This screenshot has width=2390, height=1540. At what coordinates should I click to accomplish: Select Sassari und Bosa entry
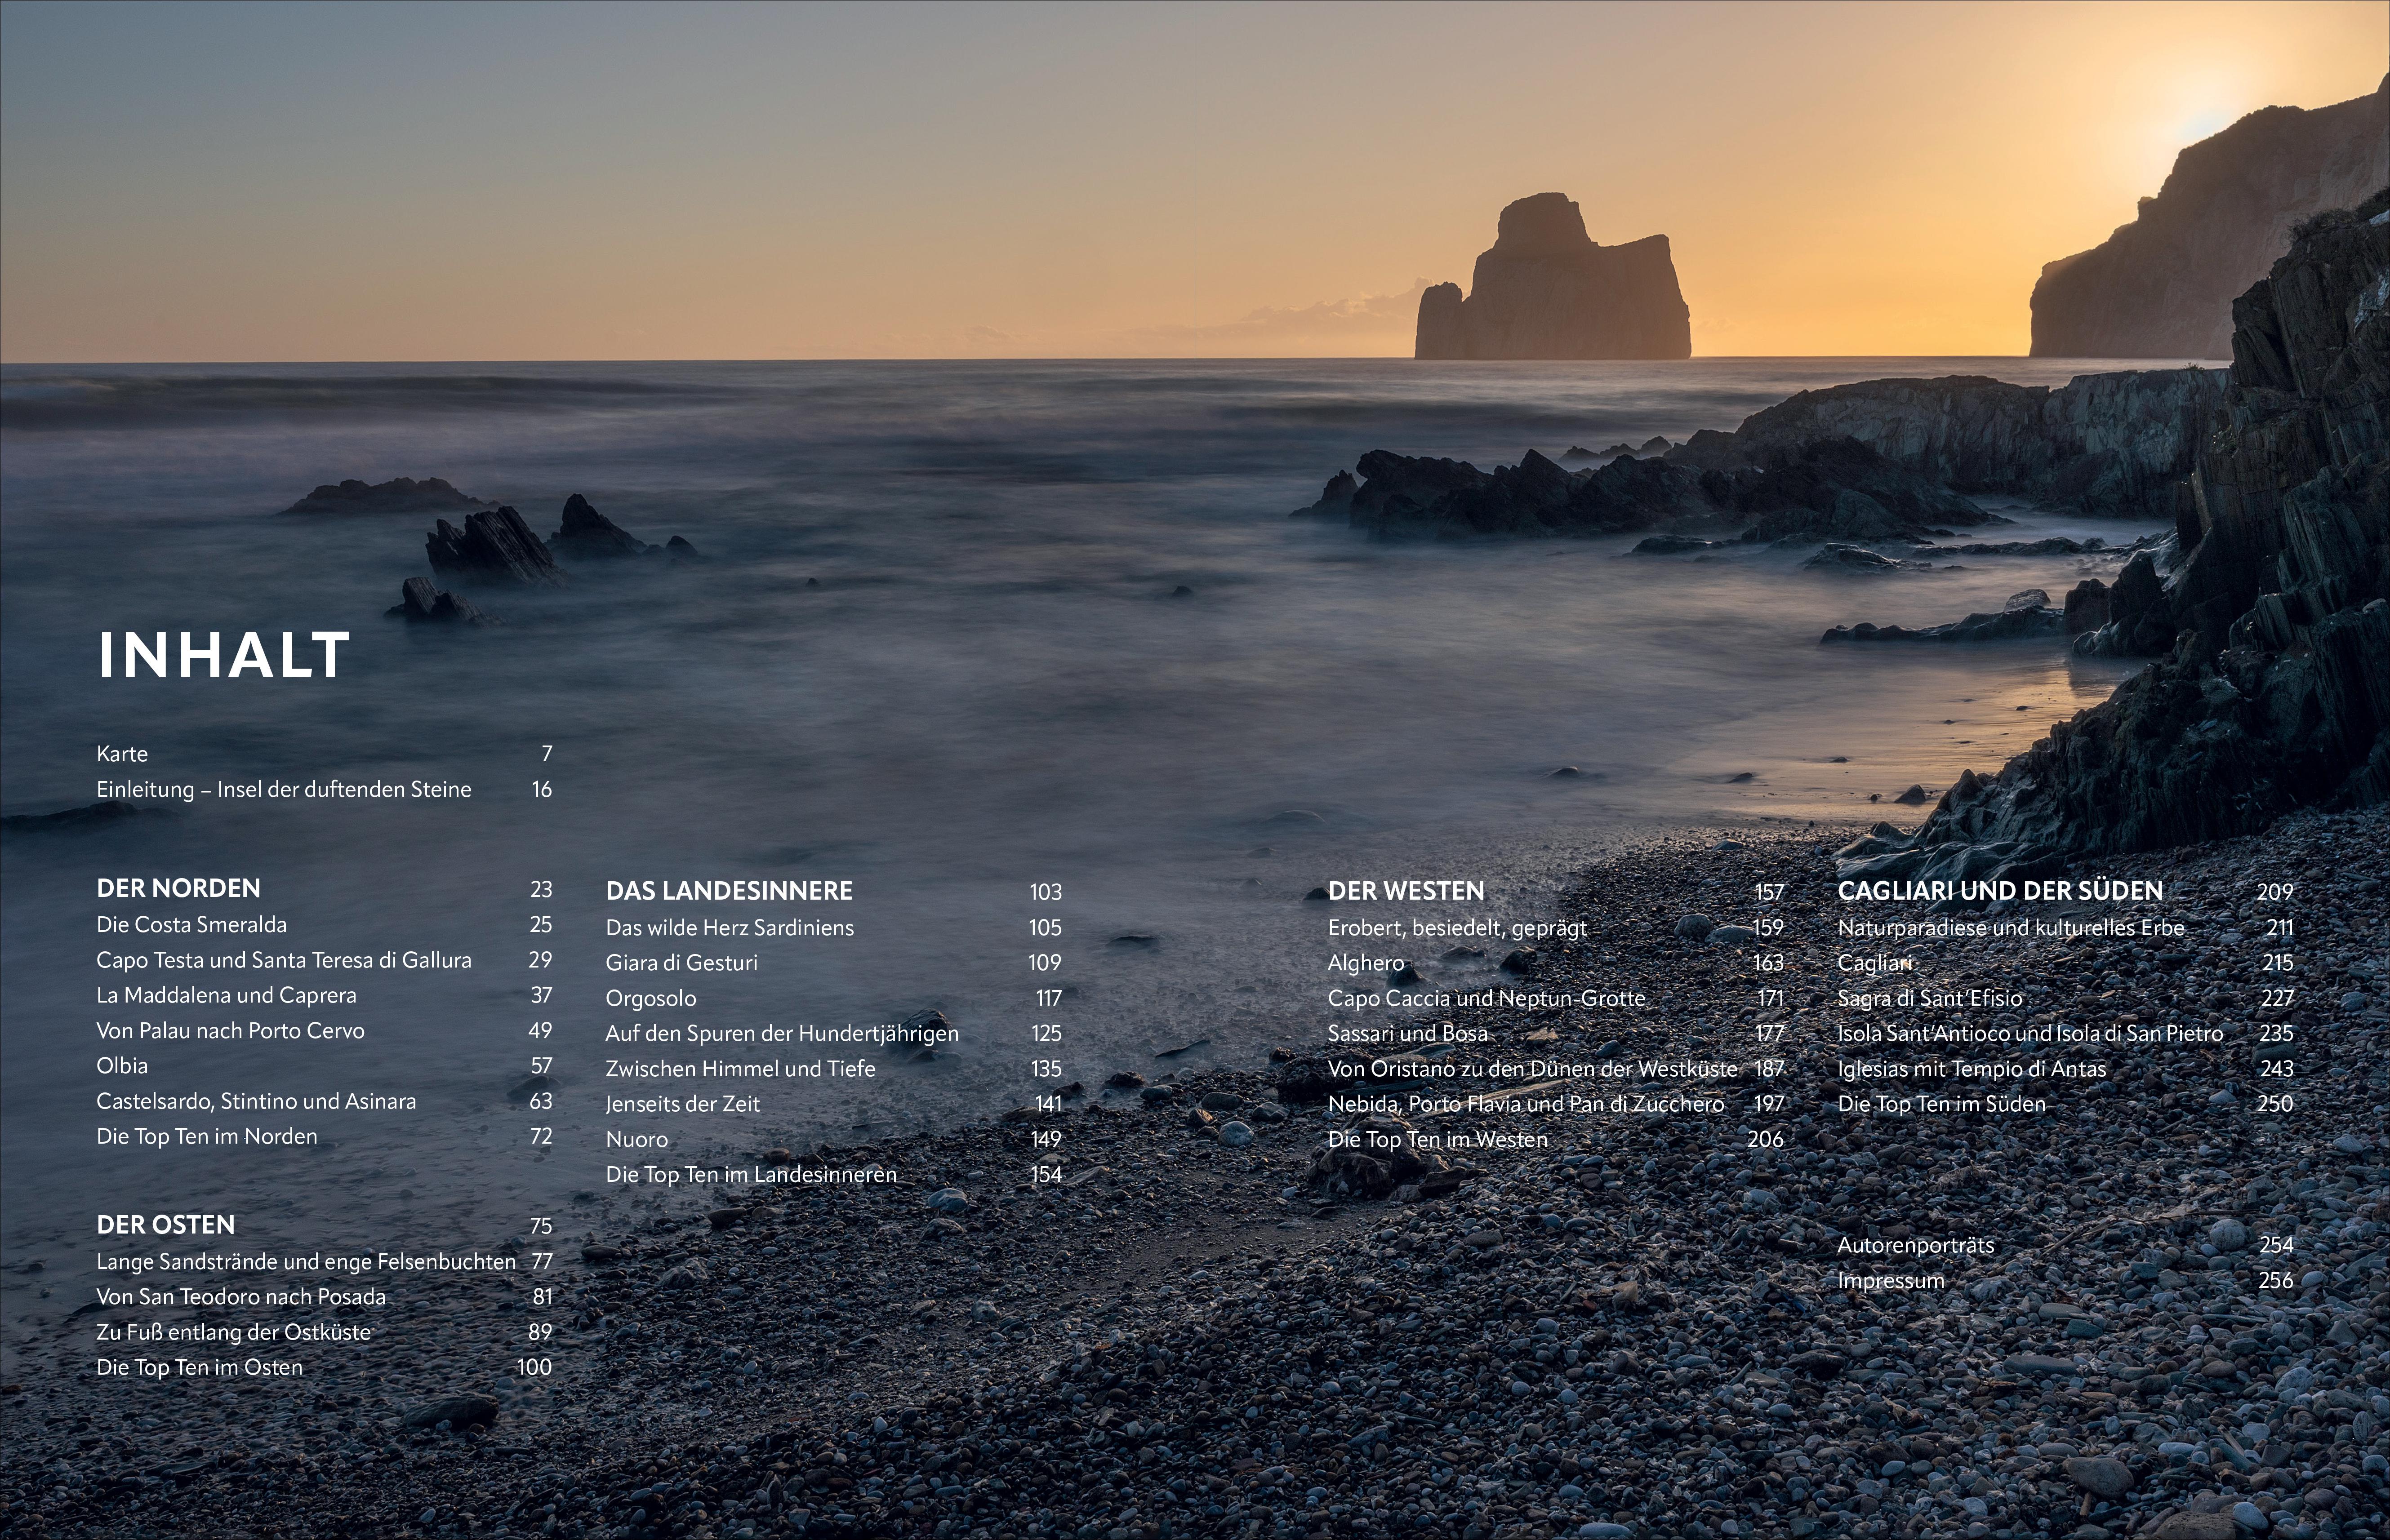(x=1408, y=1033)
